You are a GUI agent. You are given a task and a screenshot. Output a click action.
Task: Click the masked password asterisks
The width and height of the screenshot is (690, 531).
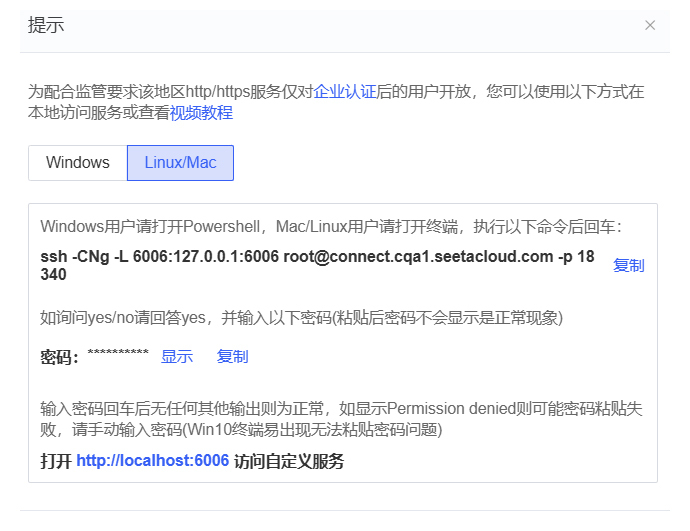118,353
